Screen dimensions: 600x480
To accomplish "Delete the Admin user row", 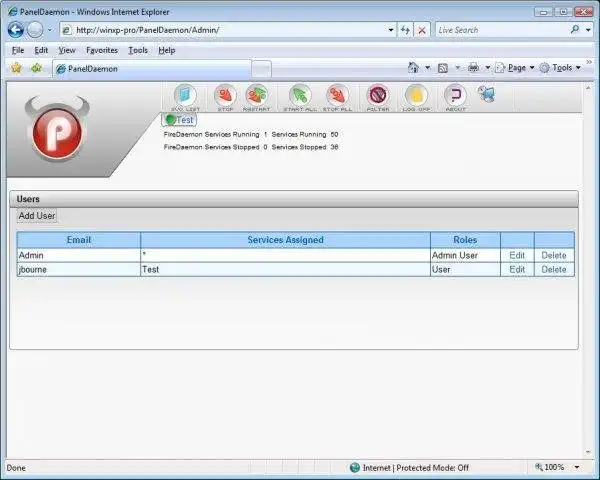I will click(x=554, y=255).
